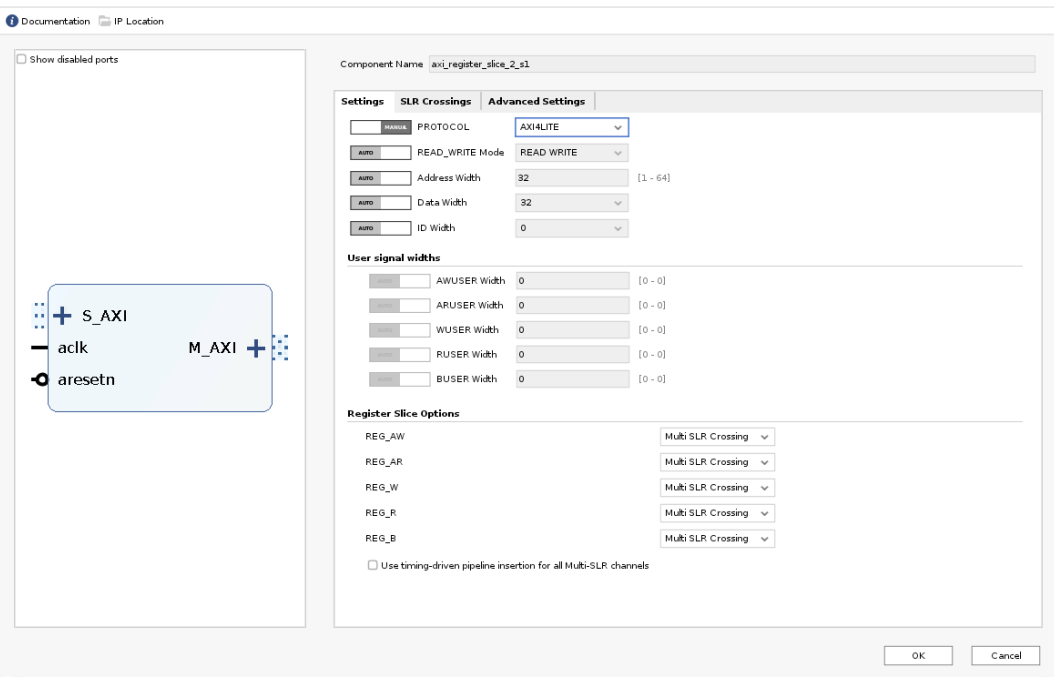The height and width of the screenshot is (677, 1054).
Task: Switch to the SLR Crossings tab
Action: click(x=435, y=101)
